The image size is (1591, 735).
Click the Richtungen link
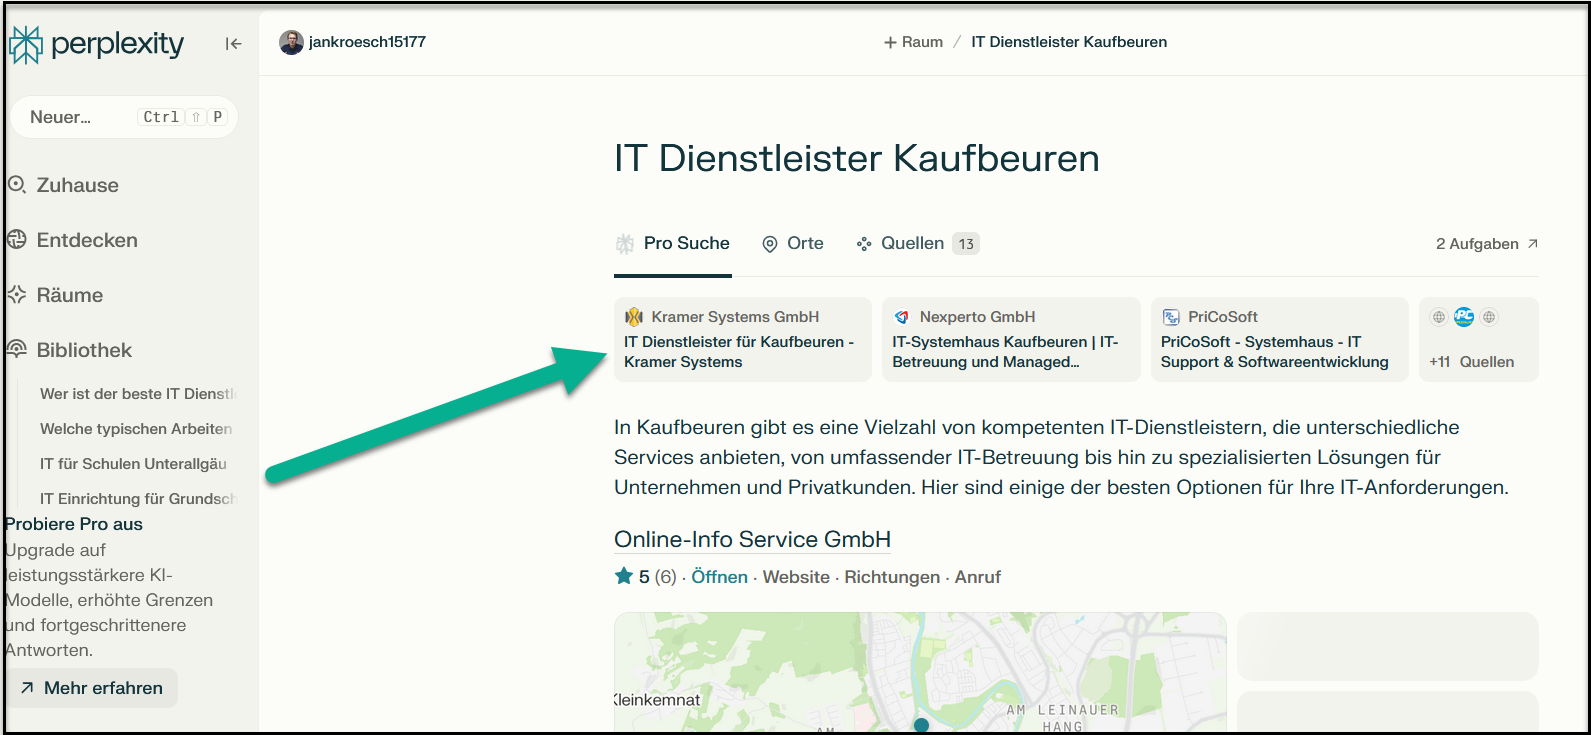pos(892,577)
